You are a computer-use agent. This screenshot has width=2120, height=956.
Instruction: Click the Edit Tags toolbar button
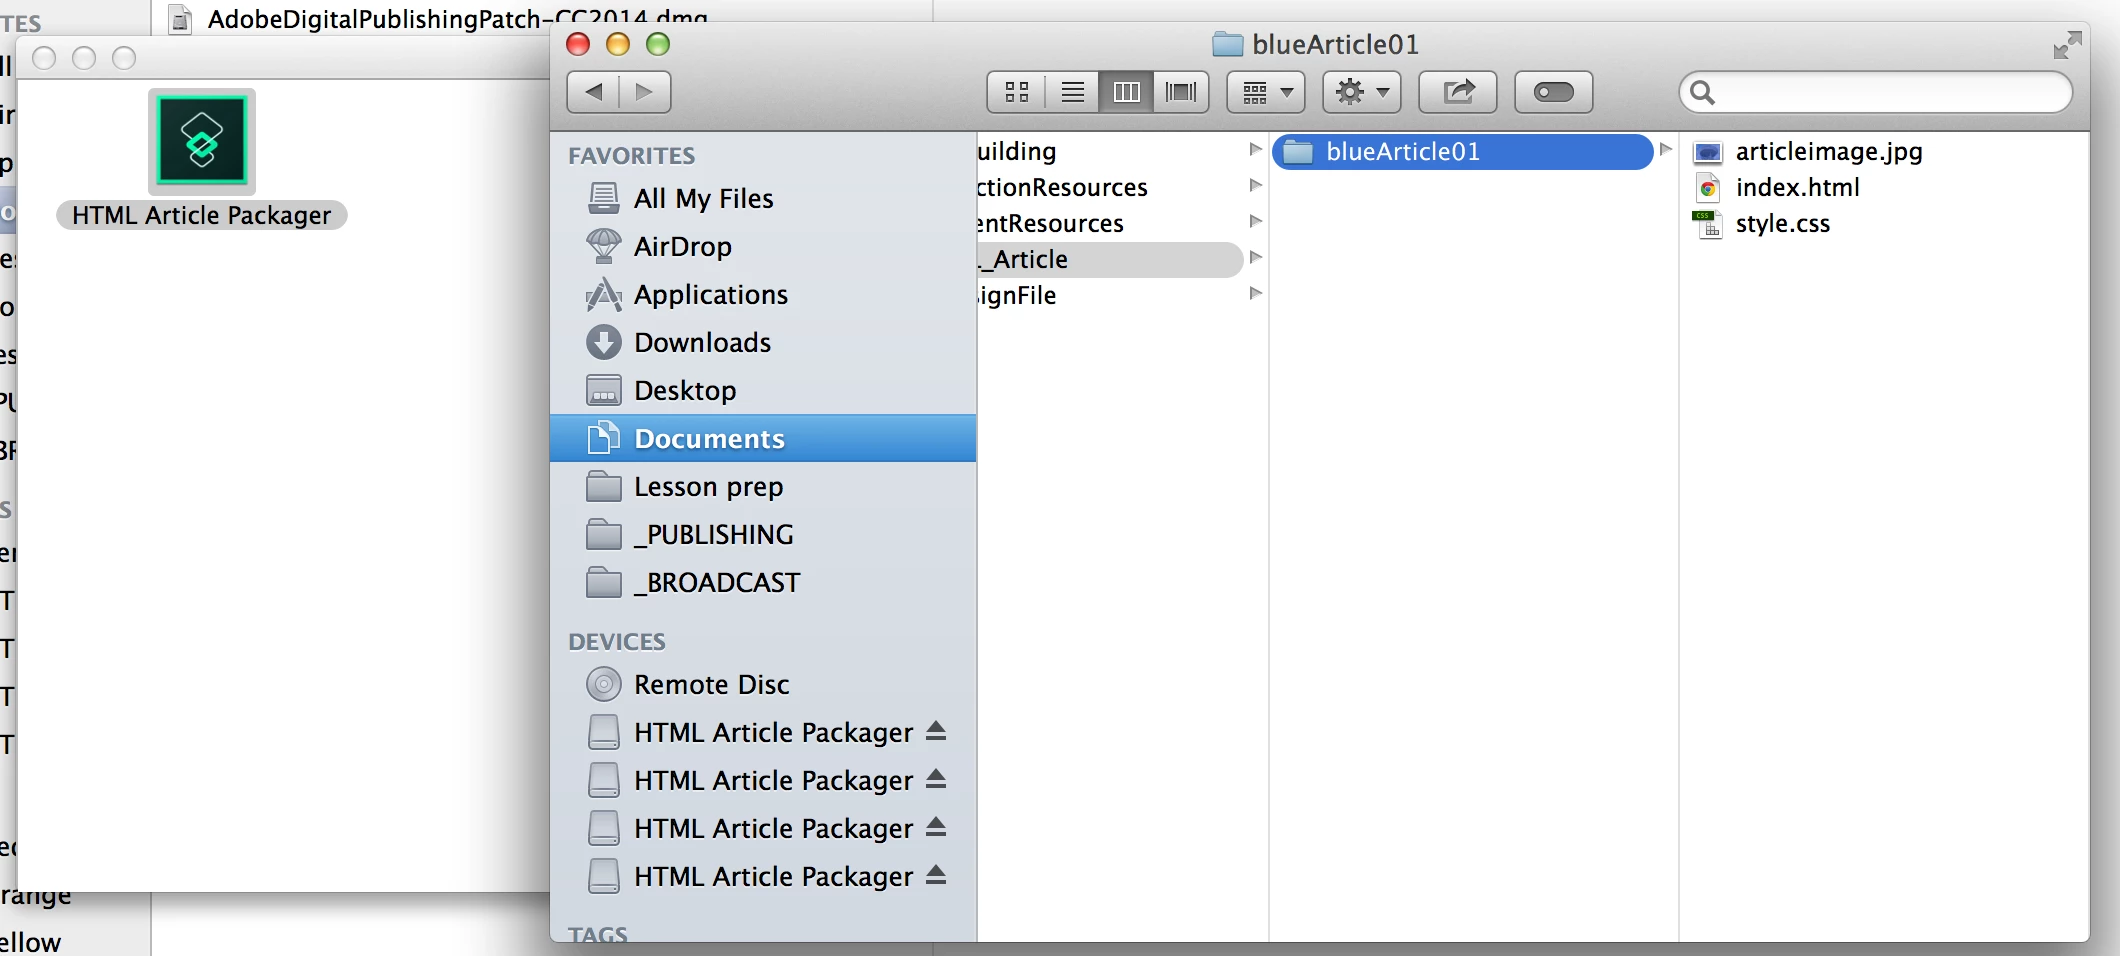point(1554,92)
